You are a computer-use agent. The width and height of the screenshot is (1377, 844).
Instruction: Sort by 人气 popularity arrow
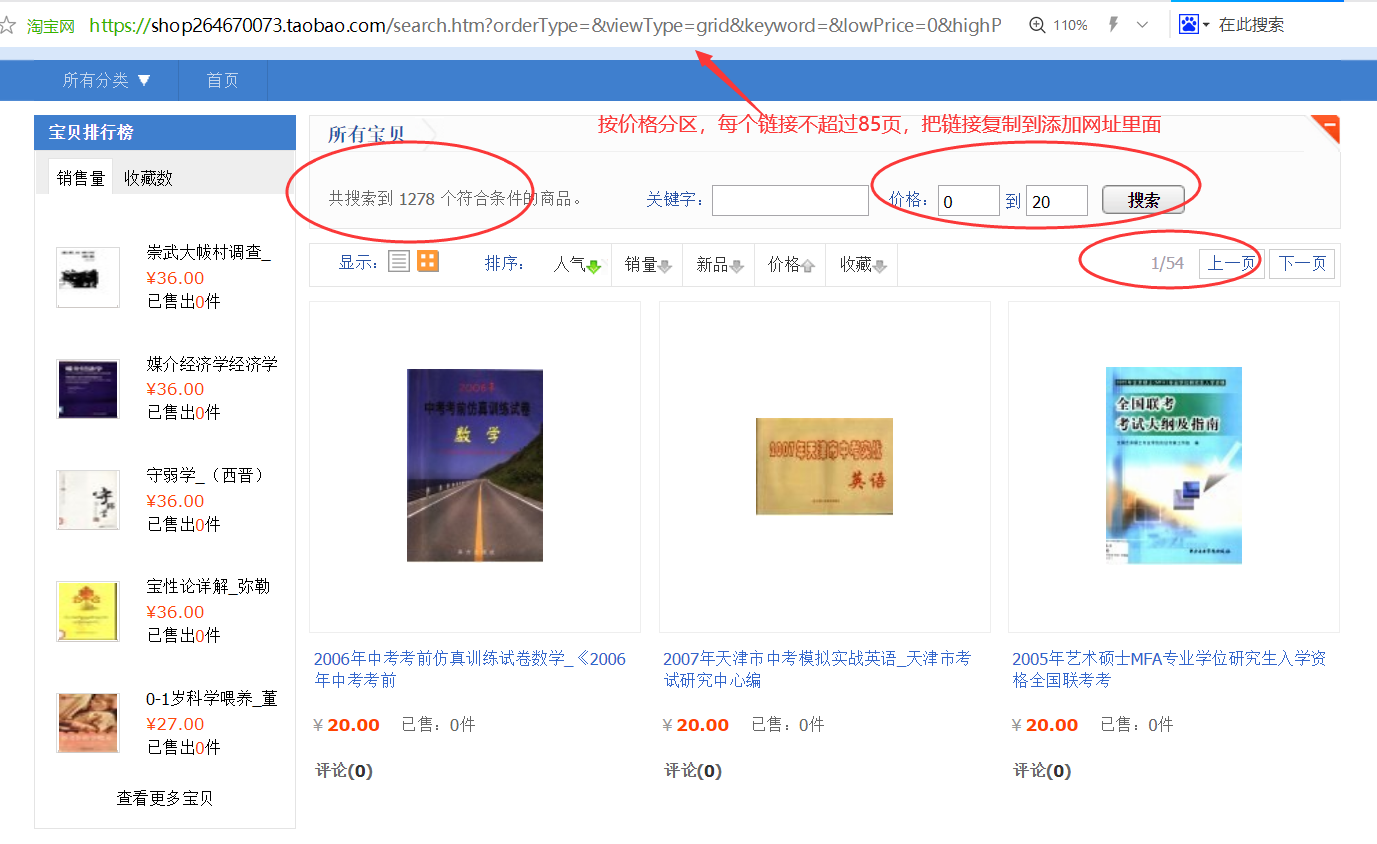pos(593,266)
